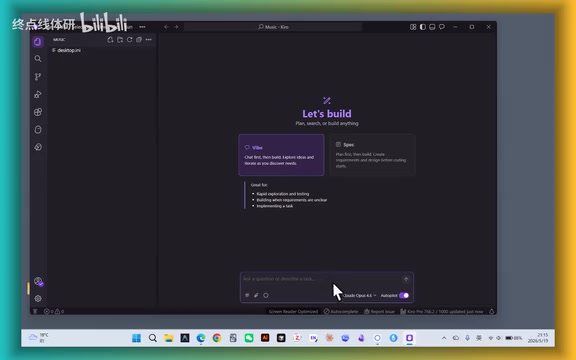Click the circle icon in chat toolbar
This screenshot has height=360, width=576.
click(266, 295)
